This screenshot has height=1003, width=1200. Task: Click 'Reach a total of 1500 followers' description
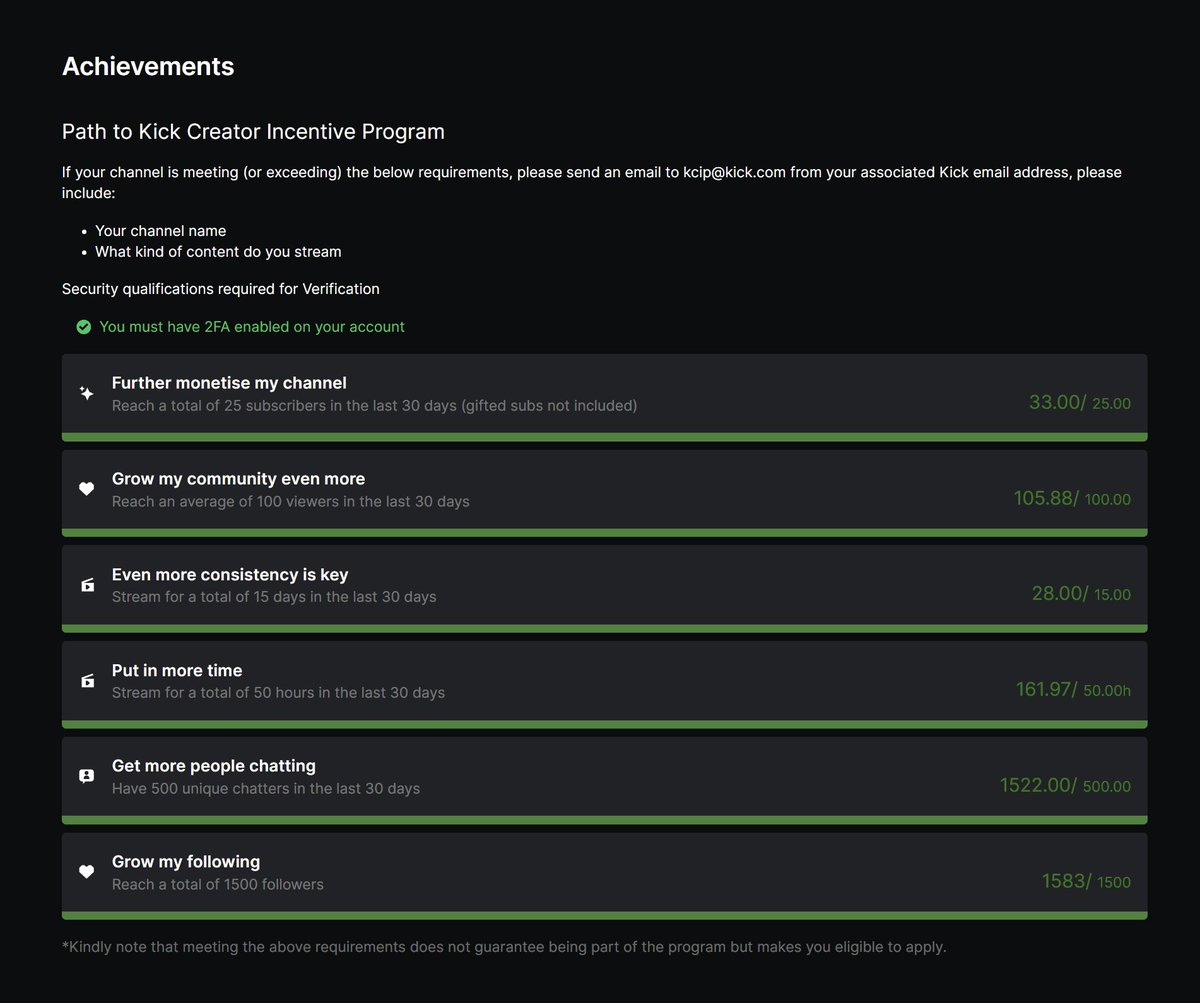click(x=218, y=885)
